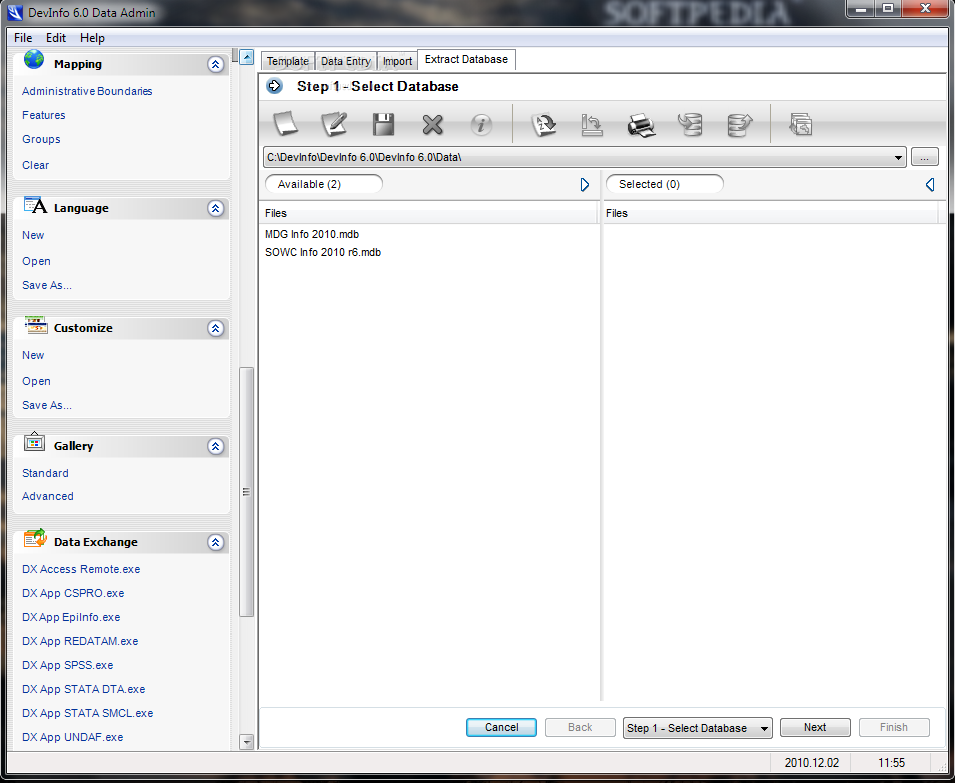Click the browse (...) folder button
This screenshot has width=955, height=783.
pos(925,157)
